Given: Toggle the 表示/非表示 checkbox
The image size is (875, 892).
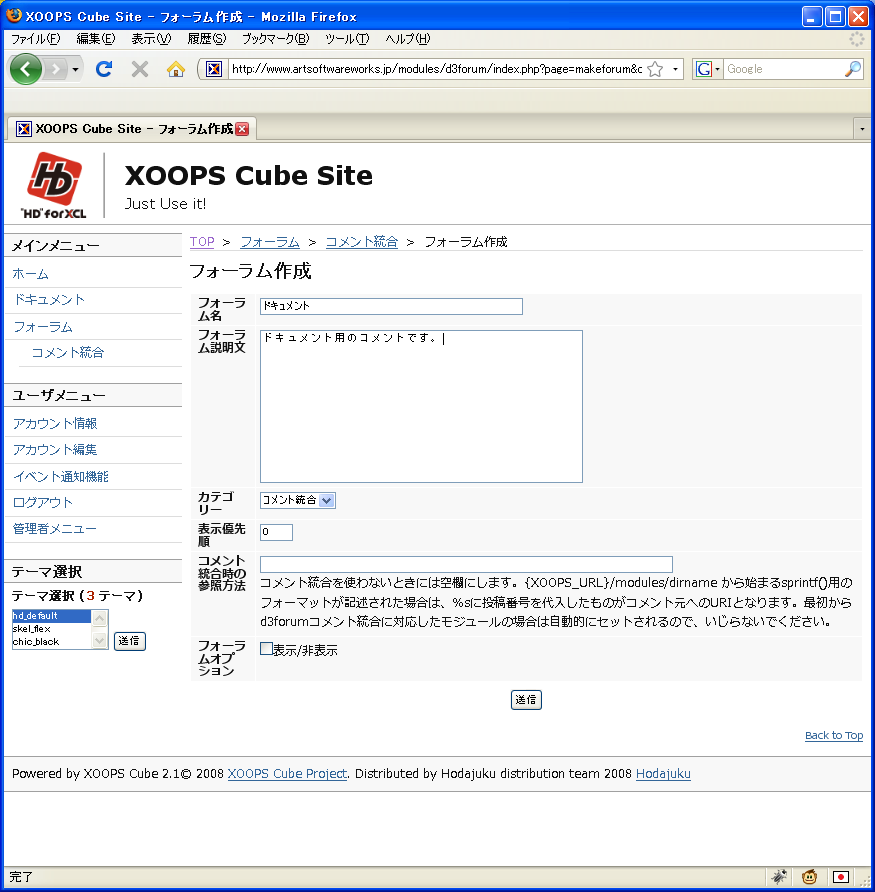Looking at the screenshot, I should pos(266,649).
